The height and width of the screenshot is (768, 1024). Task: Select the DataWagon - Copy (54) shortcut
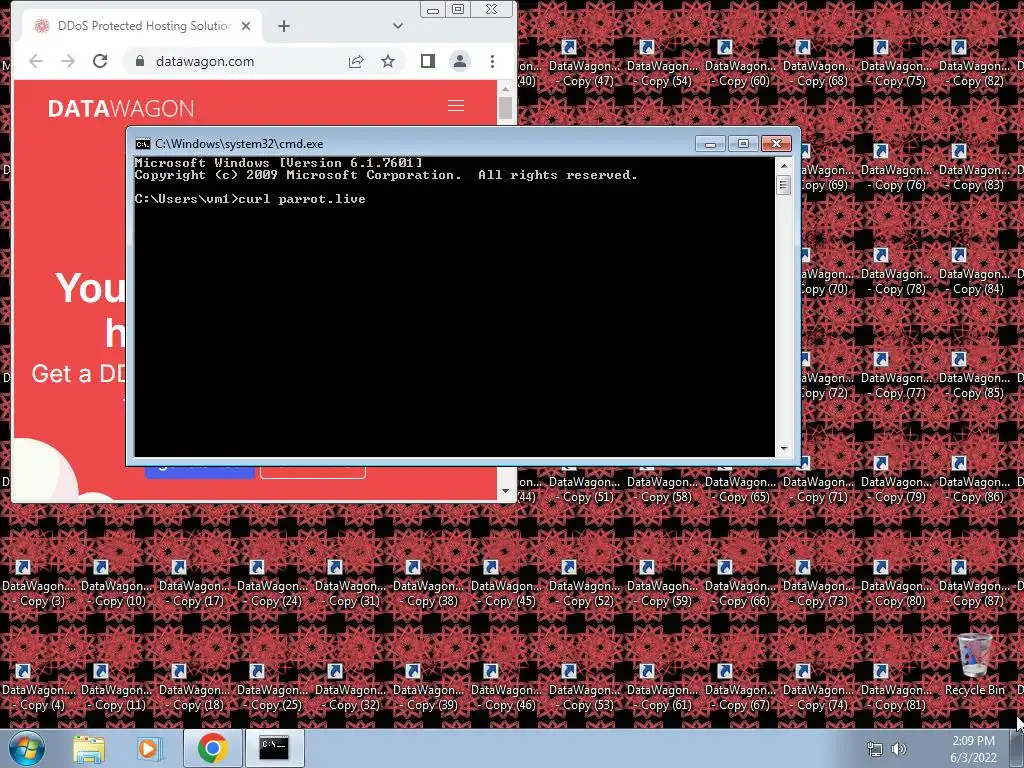click(x=662, y=64)
